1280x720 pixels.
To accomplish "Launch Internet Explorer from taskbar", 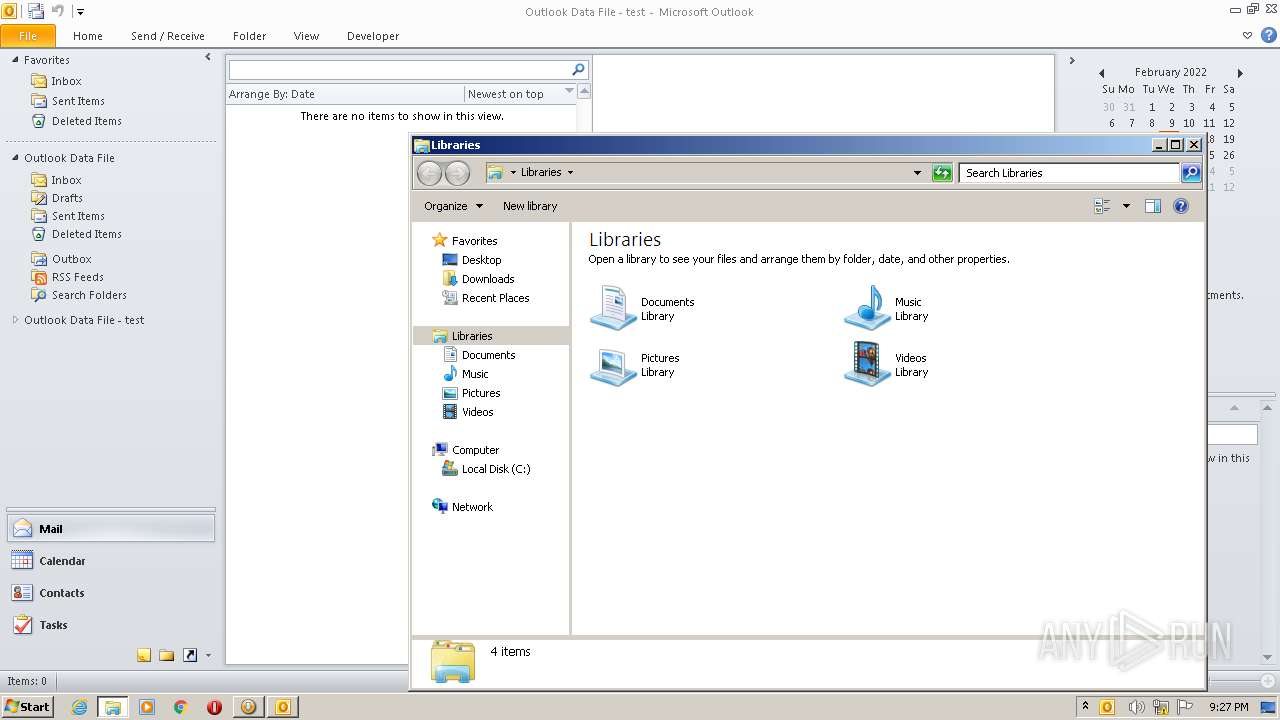I will click(x=79, y=707).
